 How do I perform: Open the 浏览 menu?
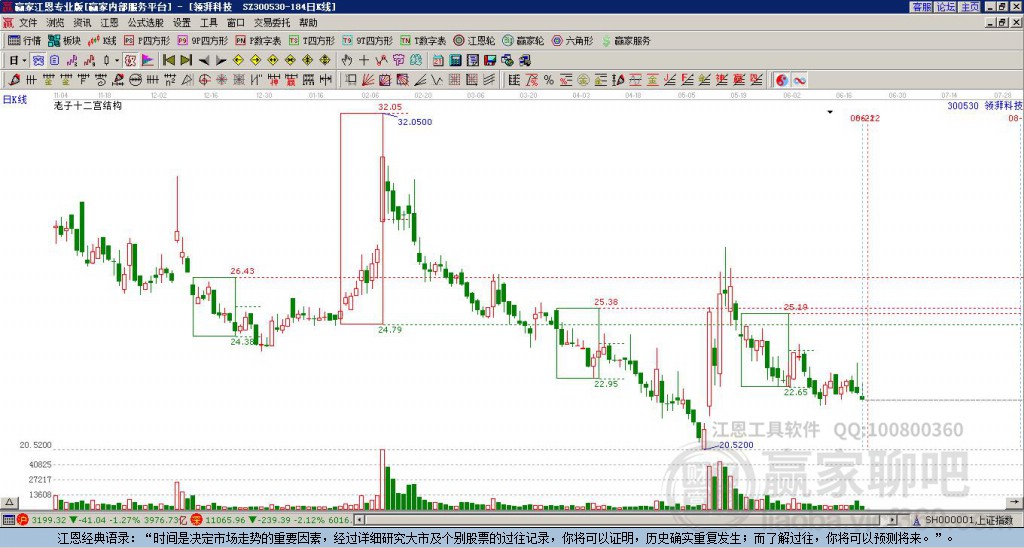pyautogui.click(x=56, y=23)
